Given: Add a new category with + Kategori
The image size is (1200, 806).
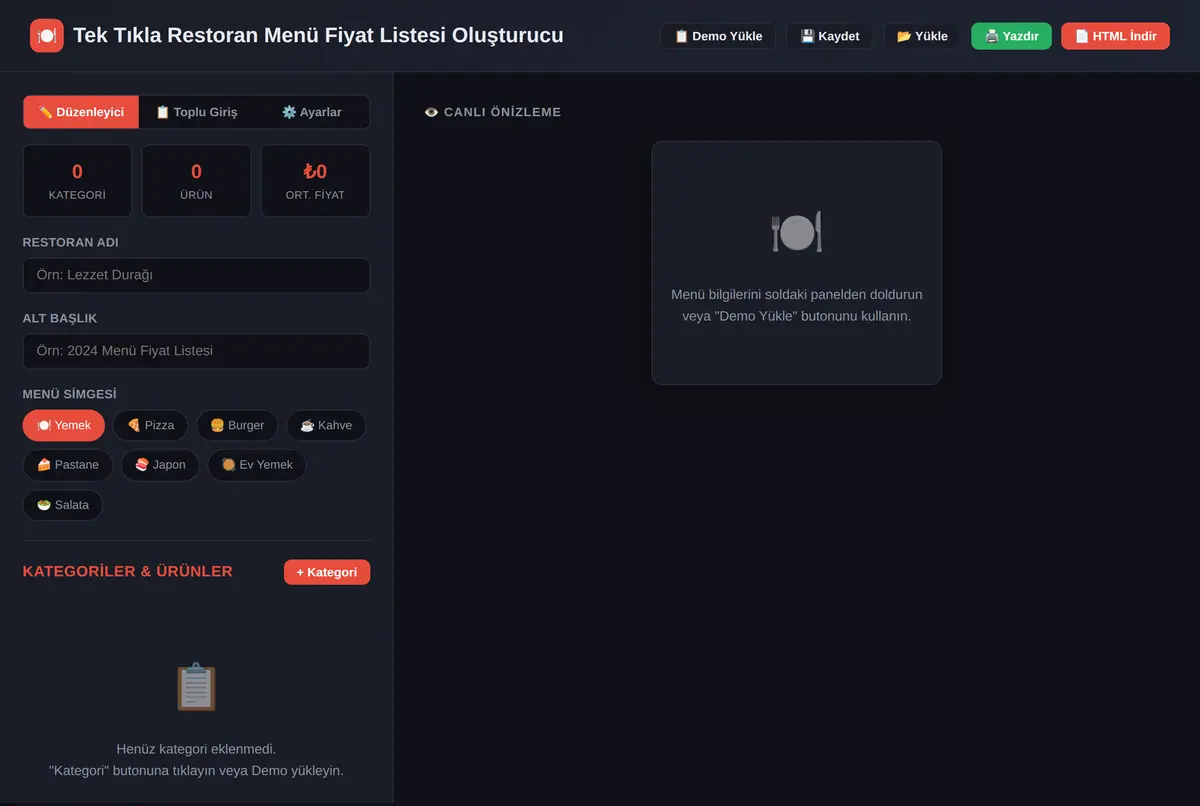Looking at the screenshot, I should pyautogui.click(x=327, y=572).
